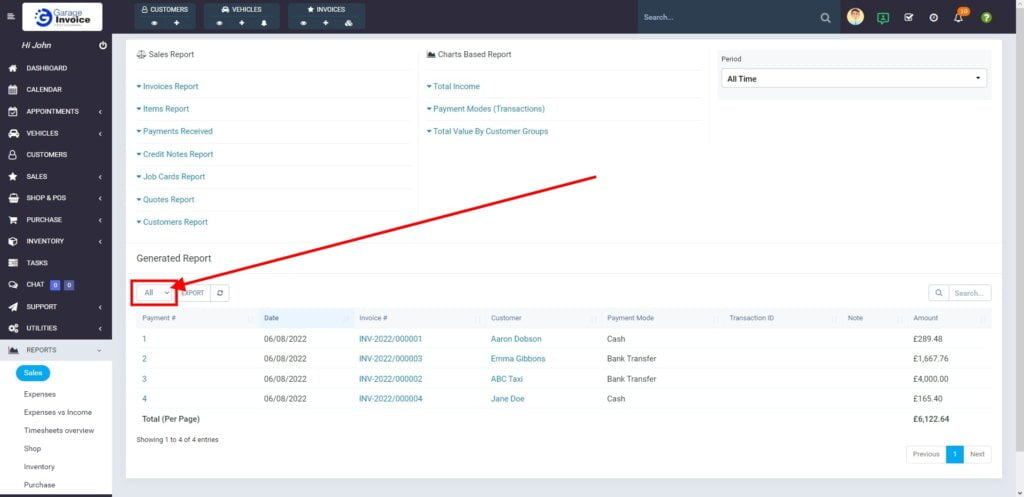Screen dimensions: 1024x497
Task: Open vehicle reminders bell icon under VEHICLES
Action: 264,23
